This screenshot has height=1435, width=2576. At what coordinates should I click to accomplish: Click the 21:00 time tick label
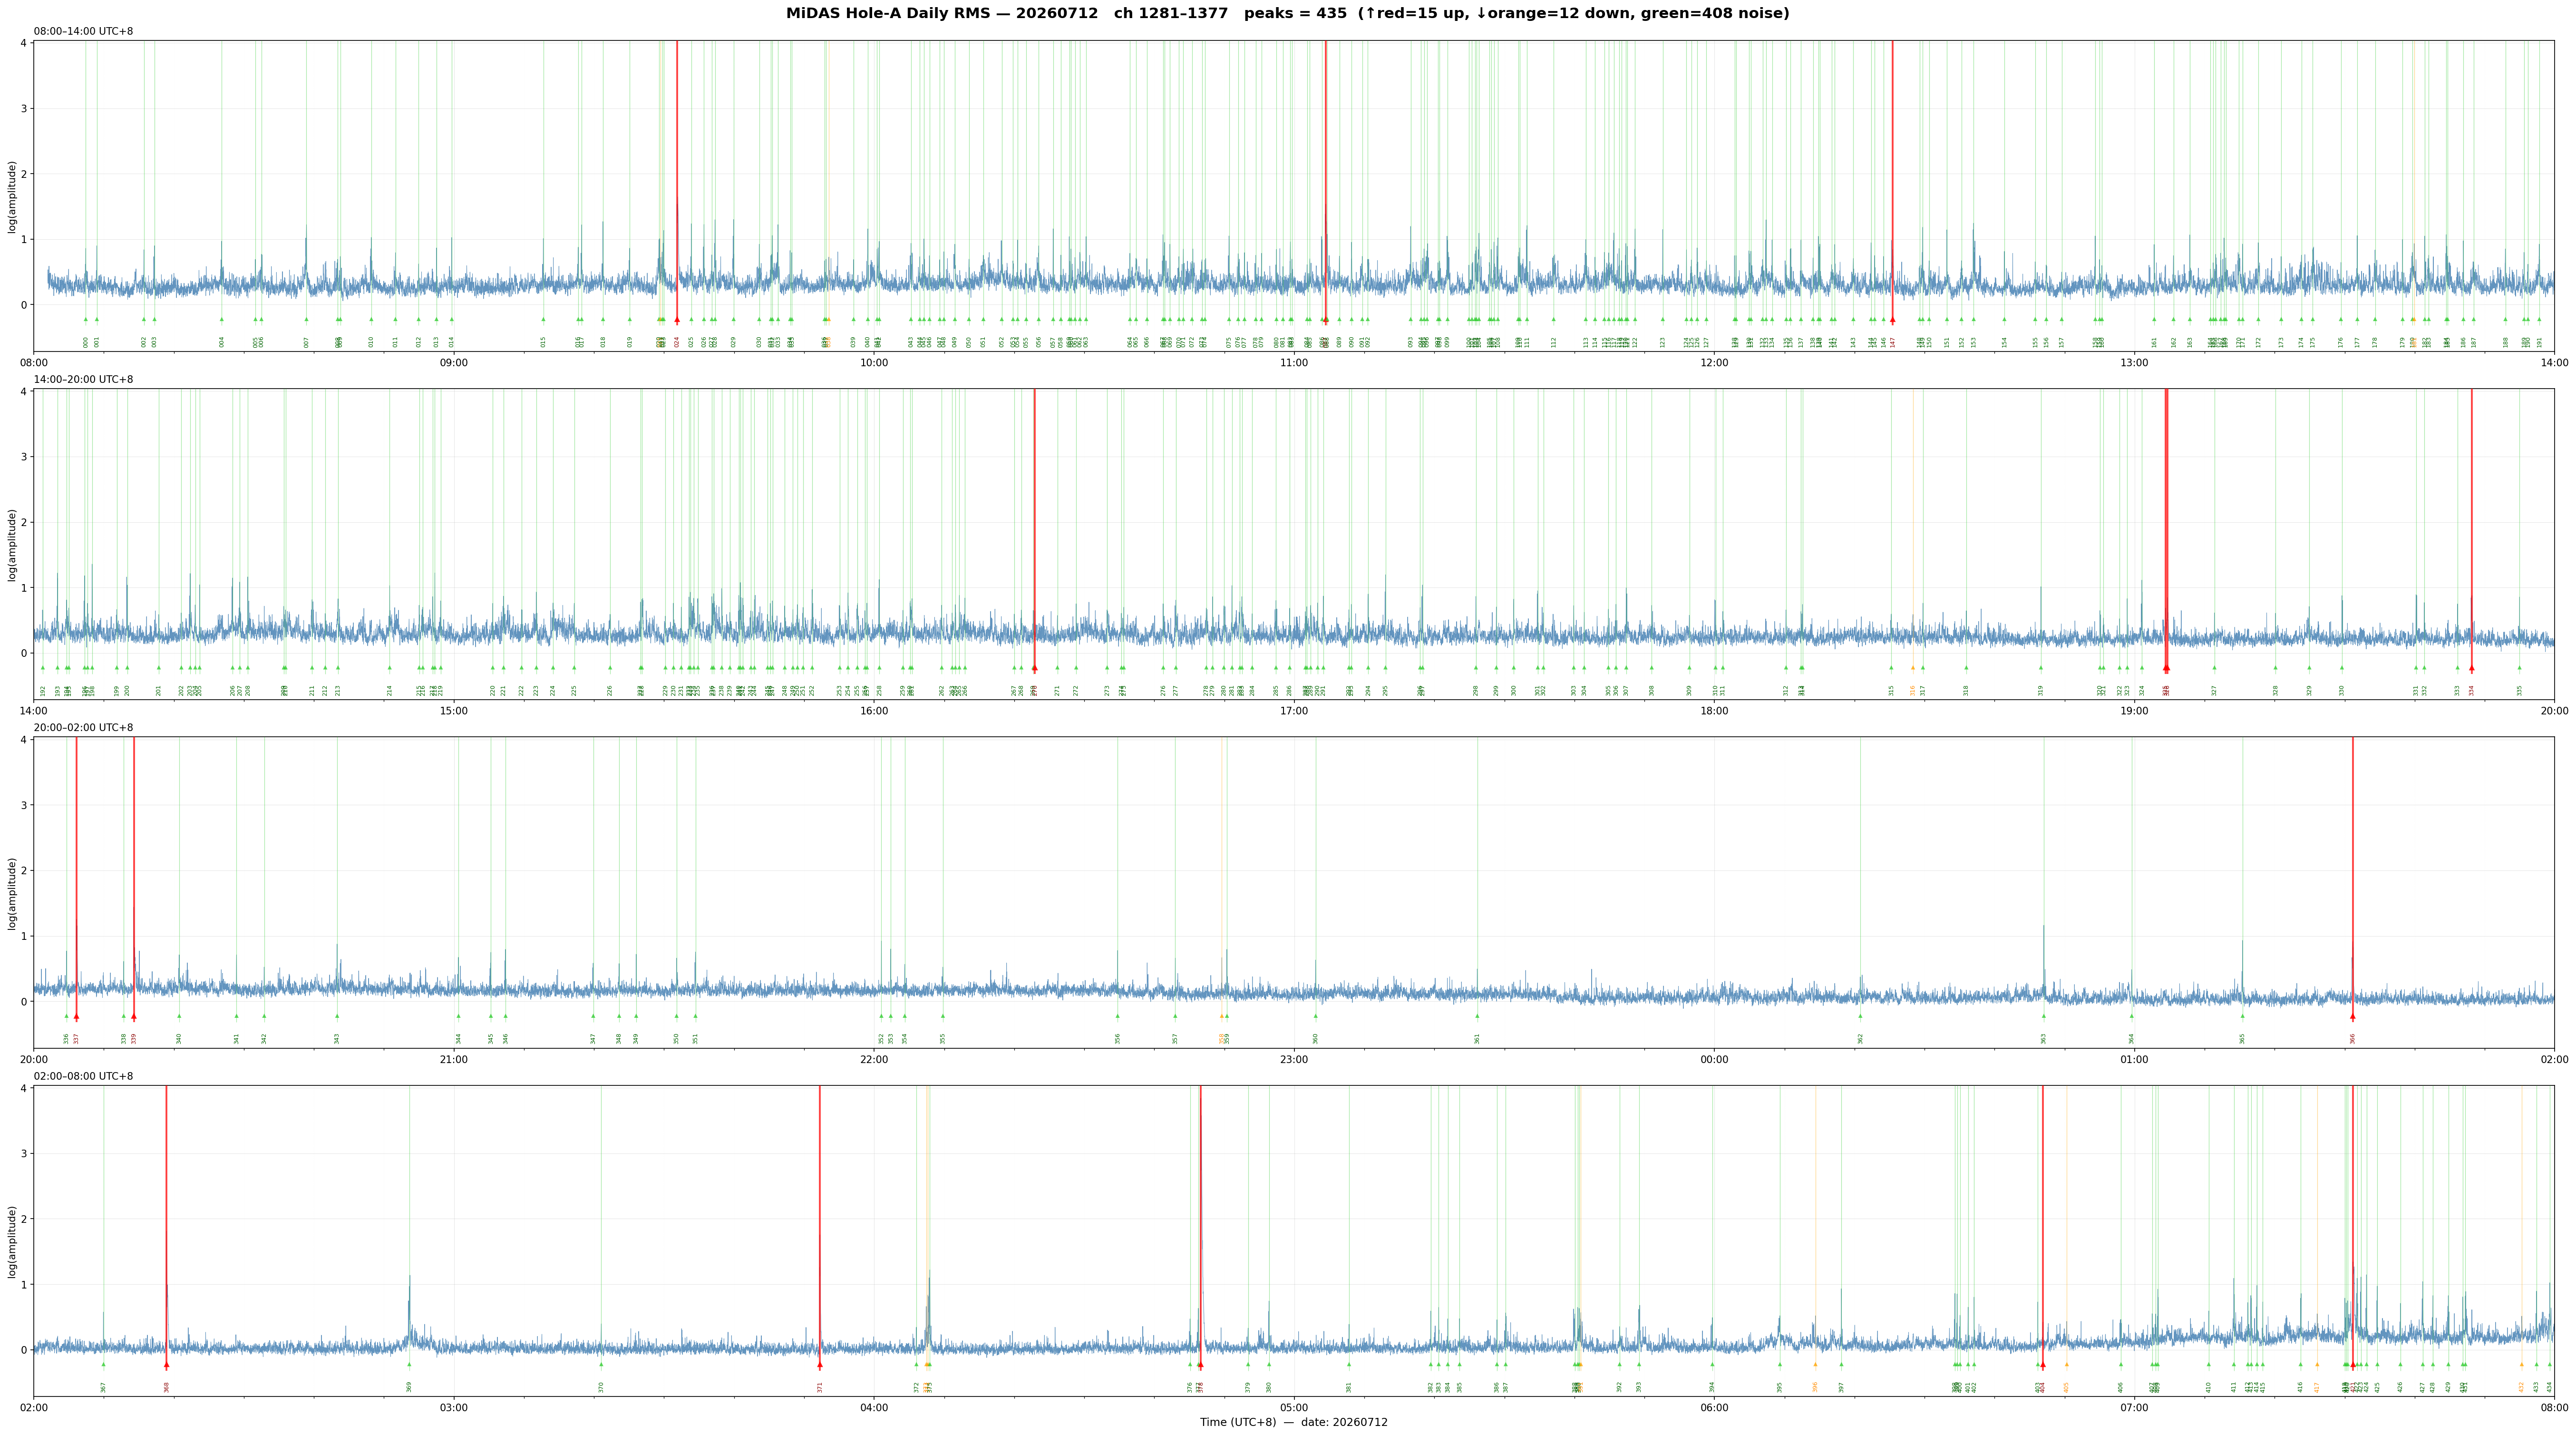pos(454,1060)
